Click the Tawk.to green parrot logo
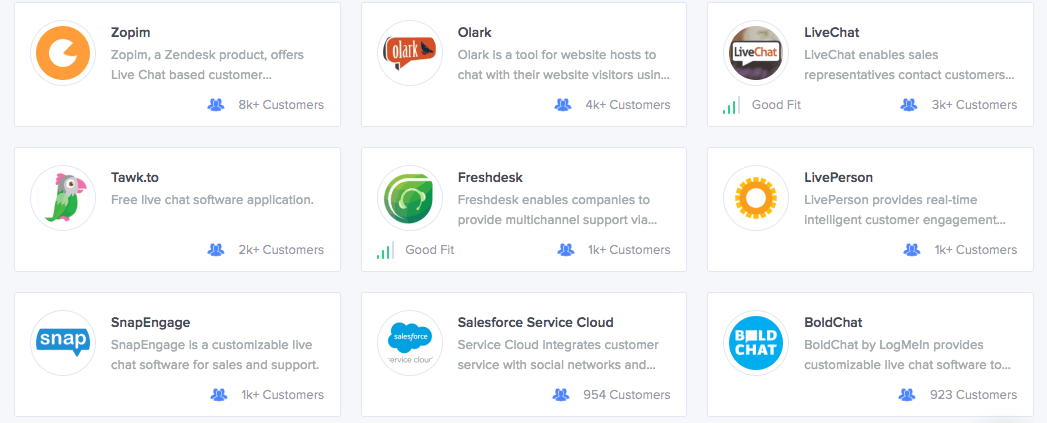 (63, 198)
